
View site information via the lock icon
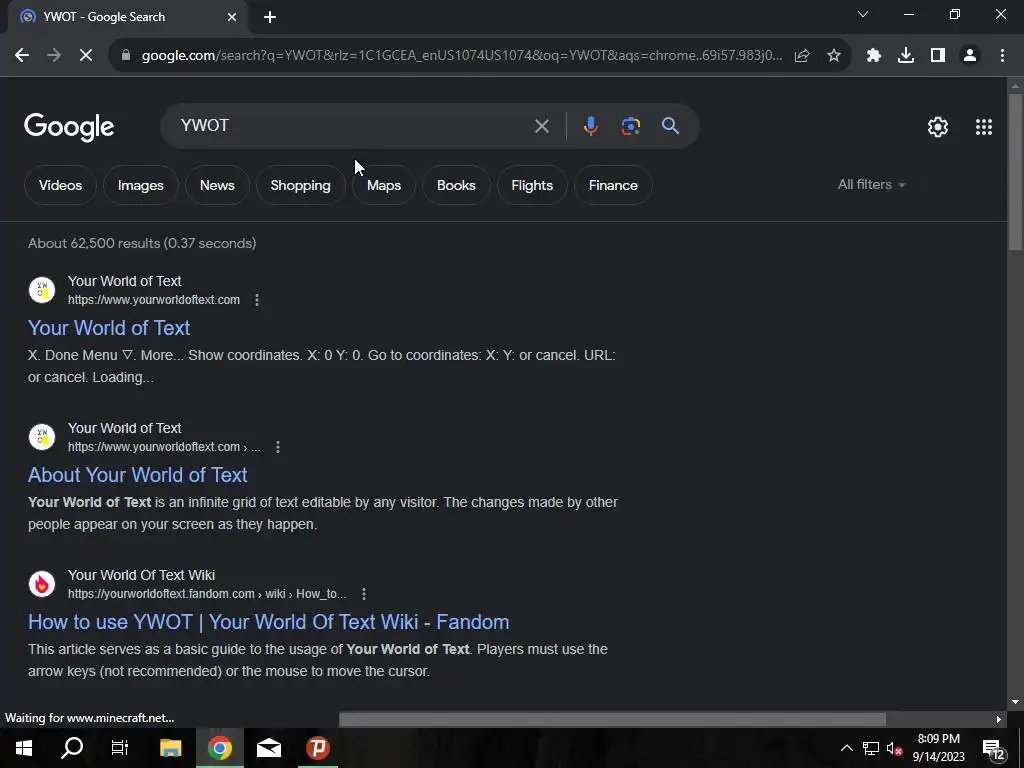126,56
